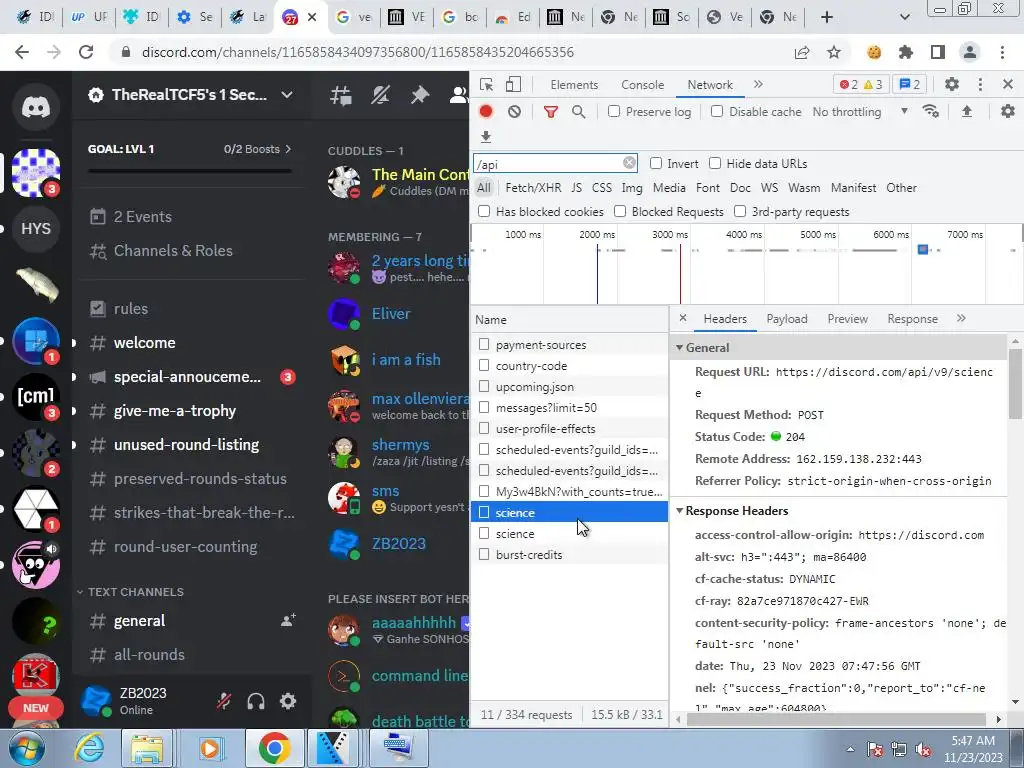This screenshot has height=768, width=1024.
Task: Check the Invert filter checkbox
Action: click(656, 163)
